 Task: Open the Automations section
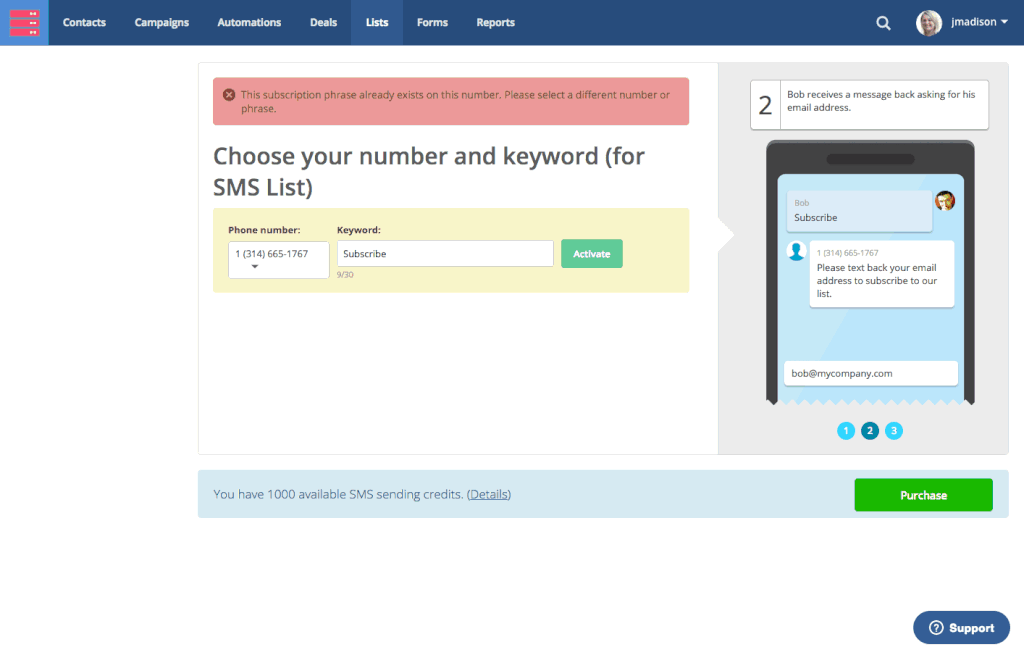click(x=249, y=22)
